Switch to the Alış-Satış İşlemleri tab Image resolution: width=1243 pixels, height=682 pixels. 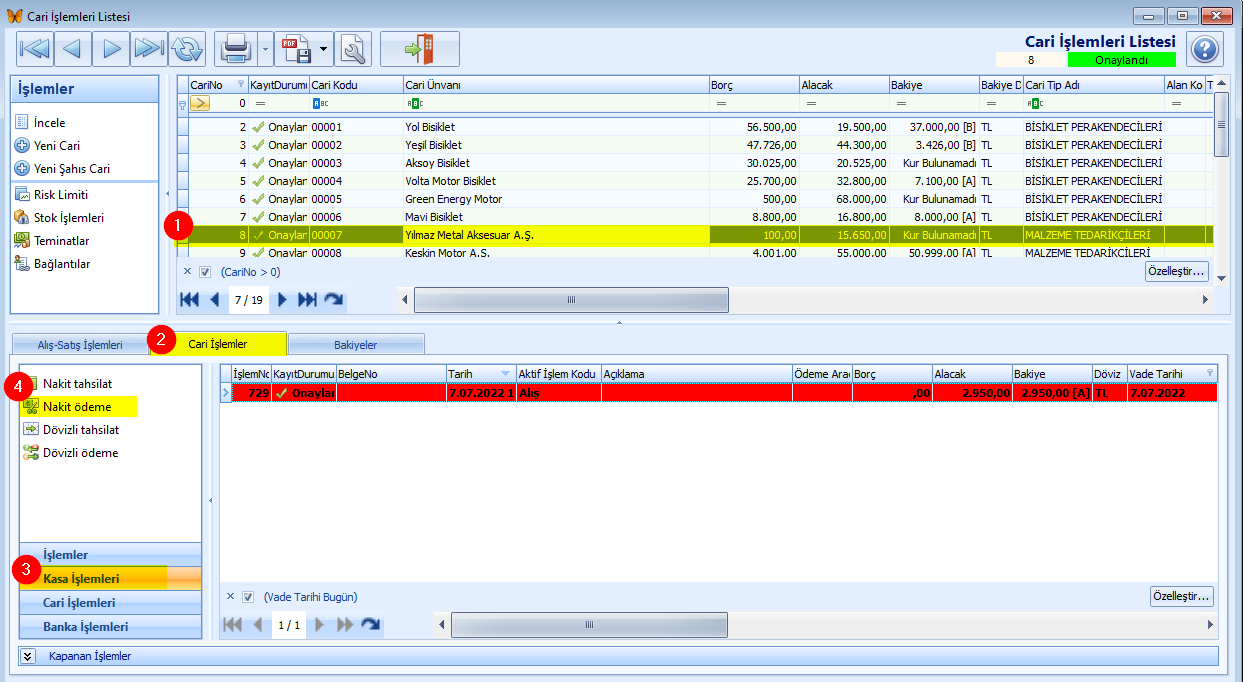[x=80, y=344]
